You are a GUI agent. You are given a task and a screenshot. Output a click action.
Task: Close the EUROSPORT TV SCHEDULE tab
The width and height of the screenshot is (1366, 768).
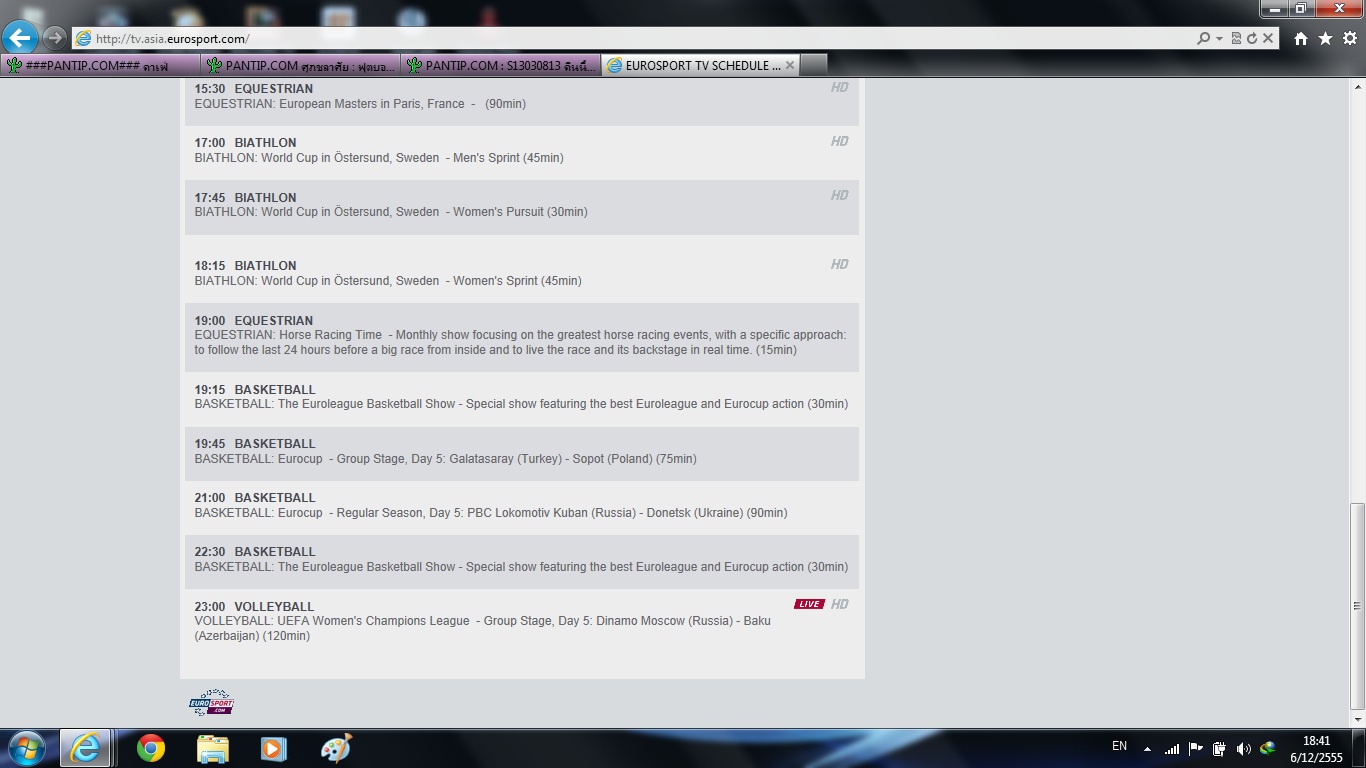[790, 65]
